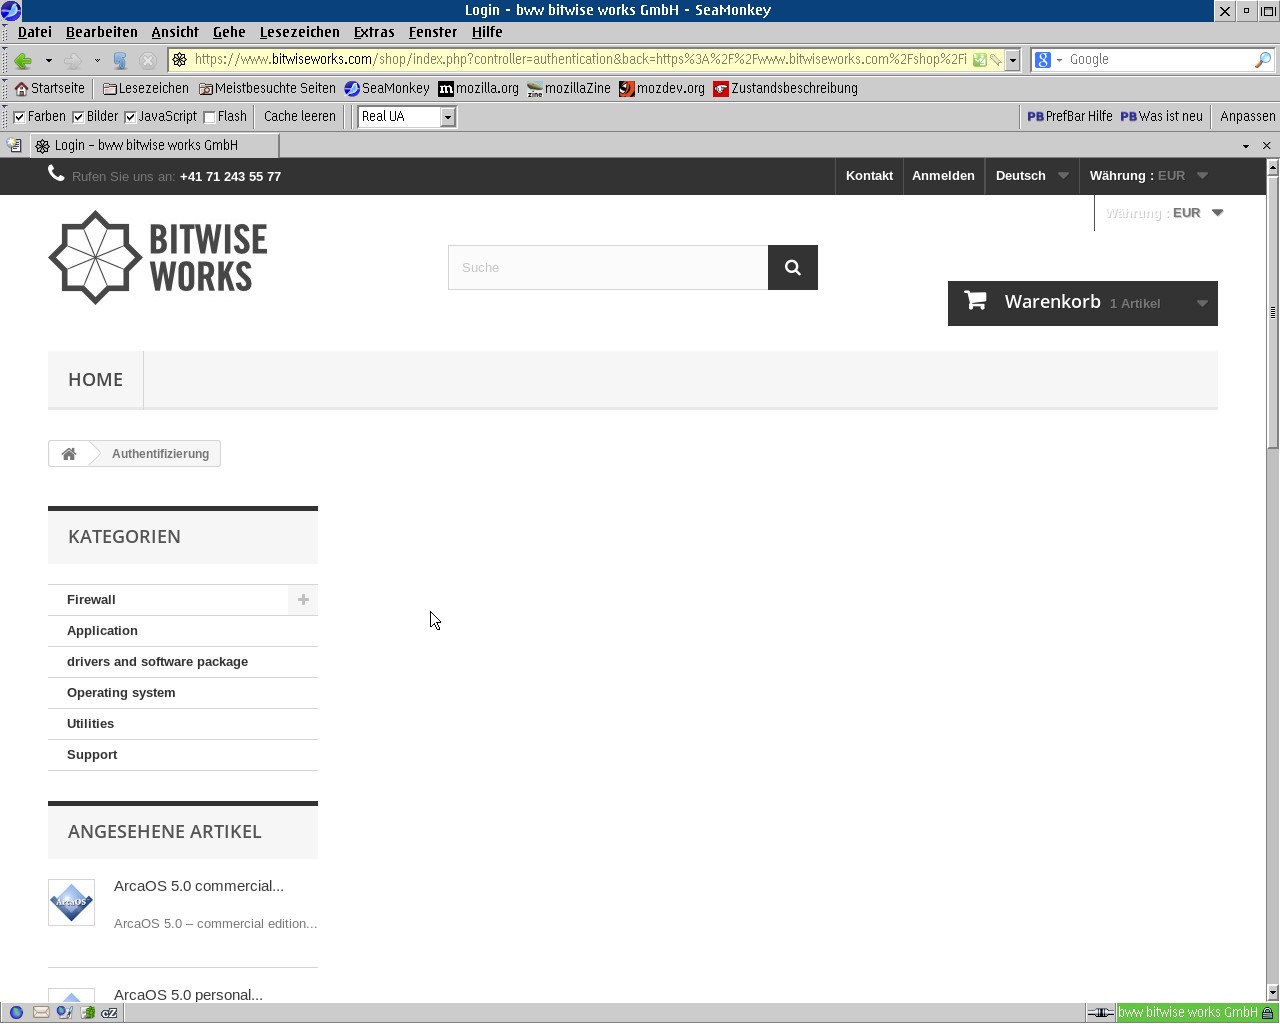Click the Startseite home bookmark

coord(50,88)
